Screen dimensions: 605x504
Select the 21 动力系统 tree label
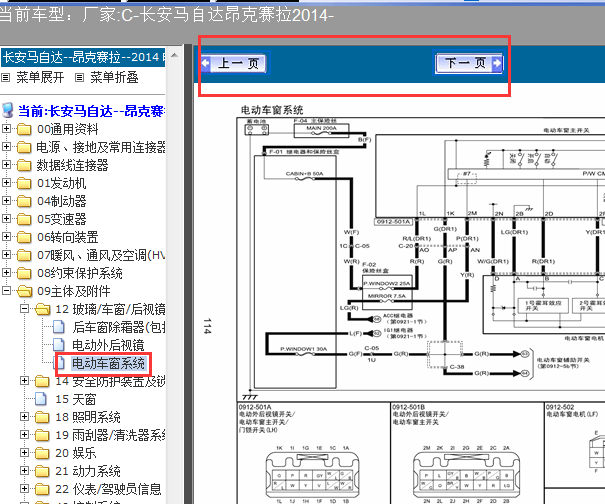click(x=88, y=471)
